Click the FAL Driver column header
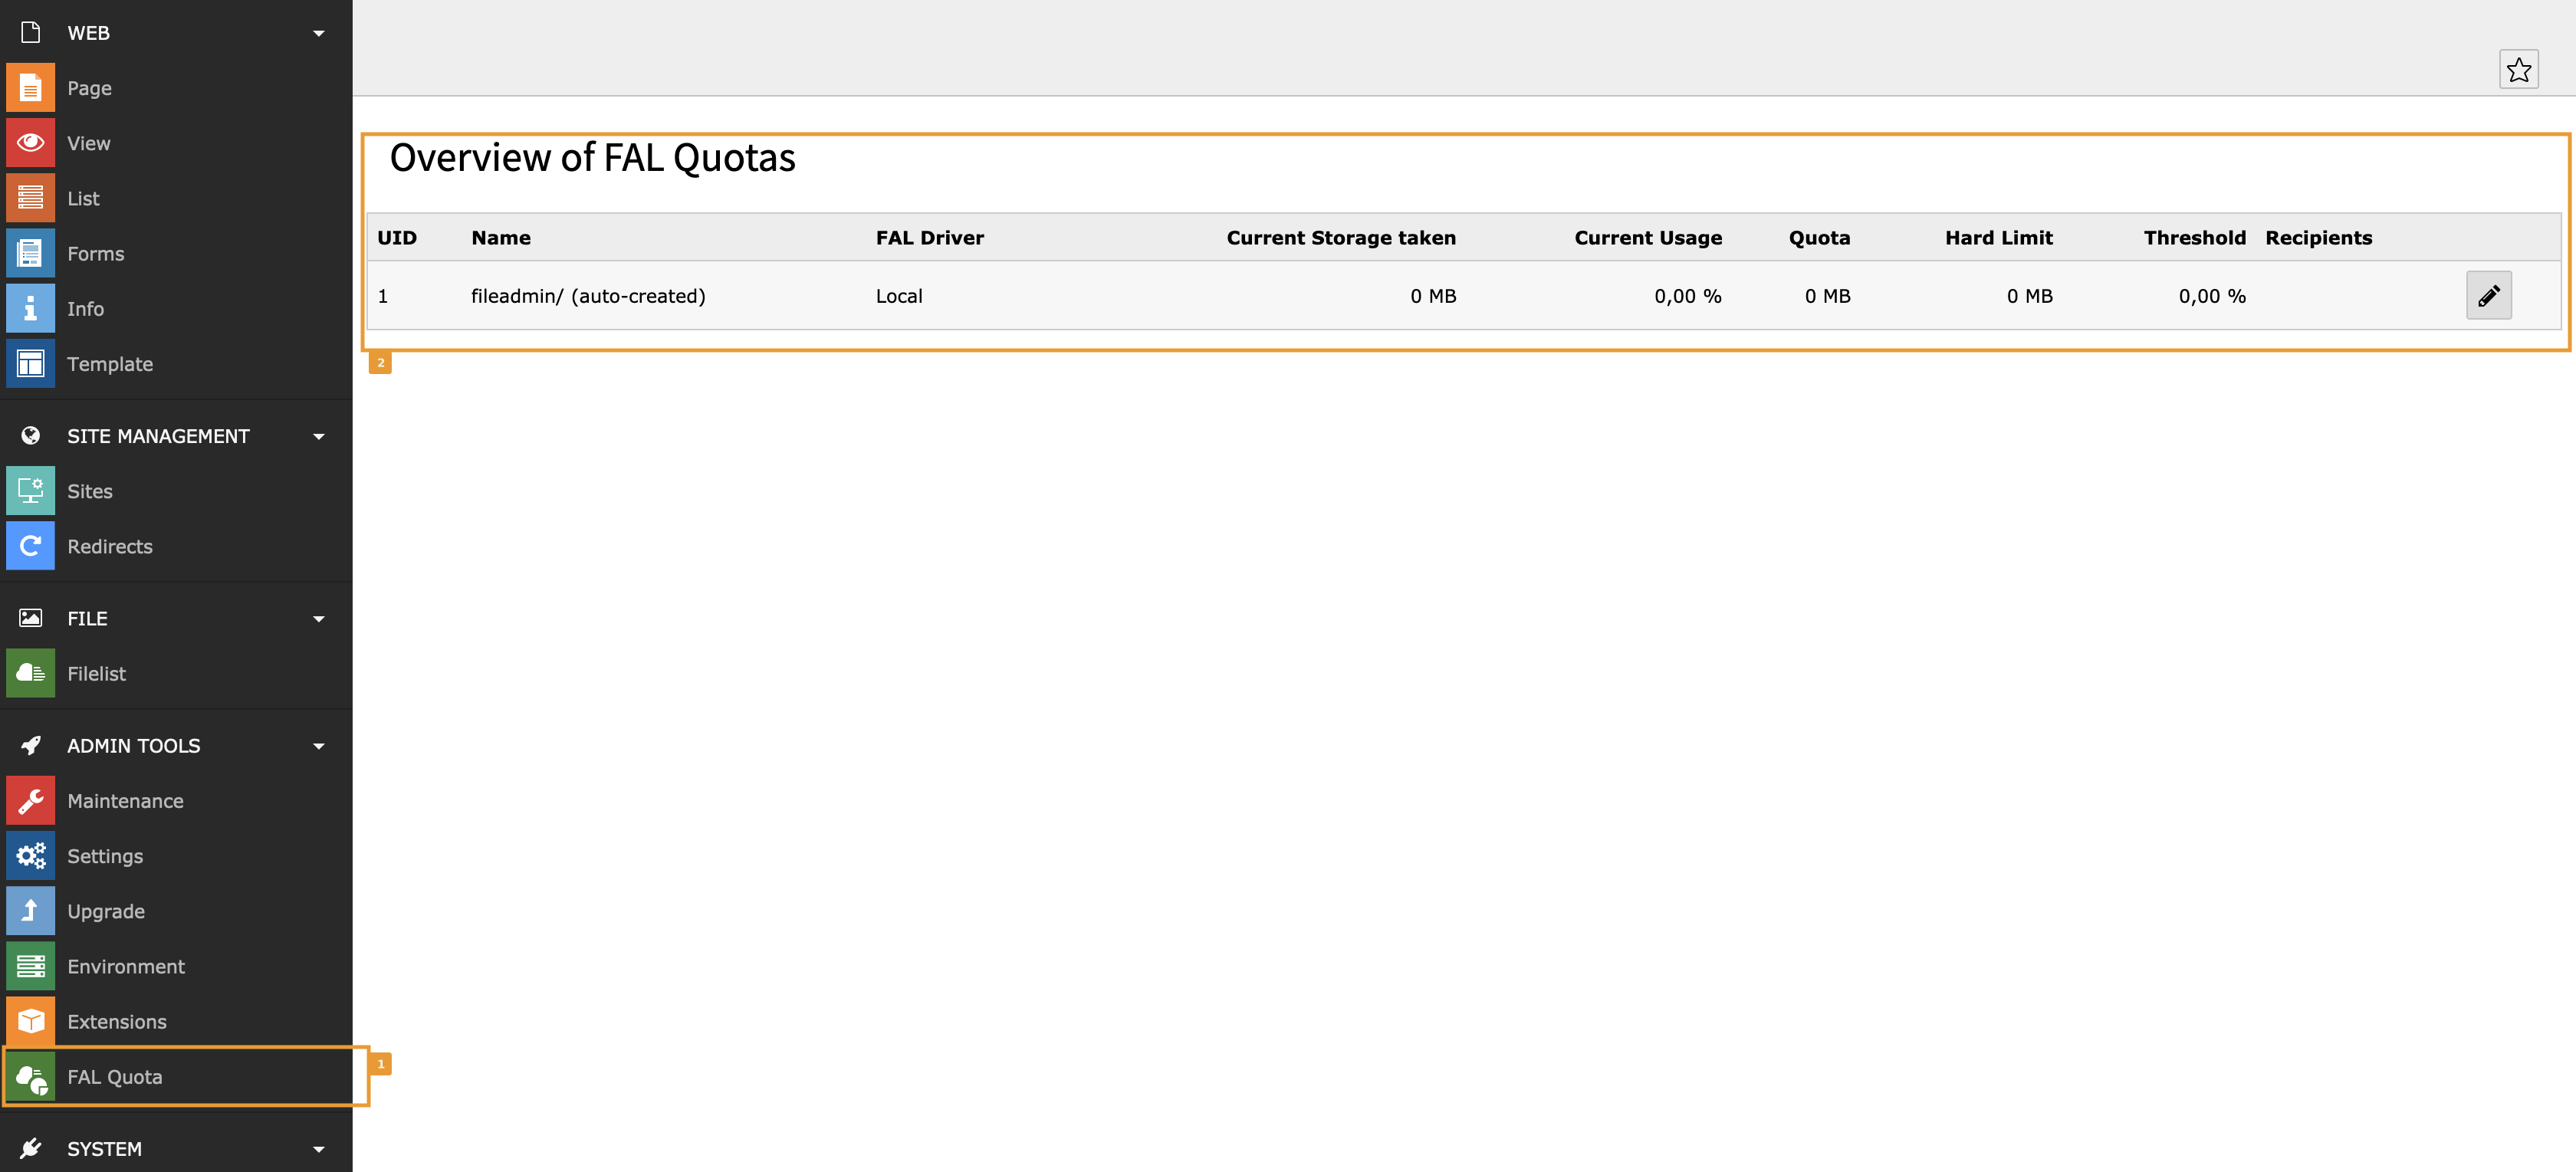 click(x=929, y=238)
